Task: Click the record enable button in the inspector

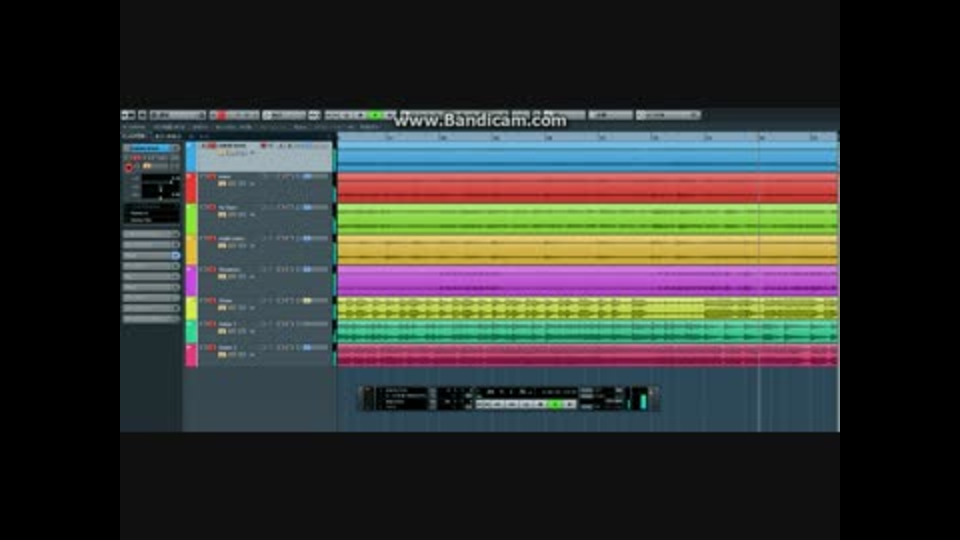Action: pos(129,167)
